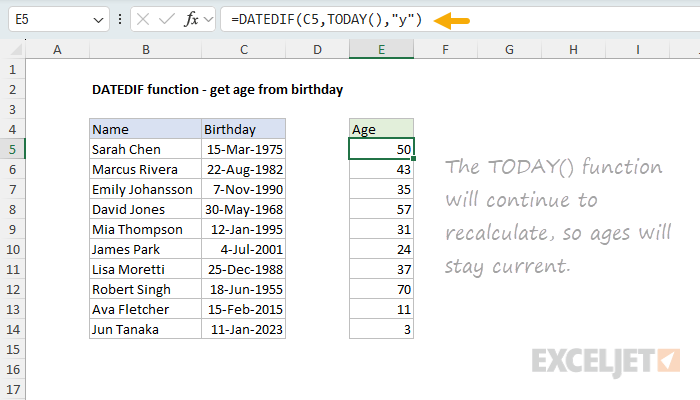Click the title cell 'DATEDIF function - get age from birthday'
The height and width of the screenshot is (400, 700).
(x=217, y=90)
